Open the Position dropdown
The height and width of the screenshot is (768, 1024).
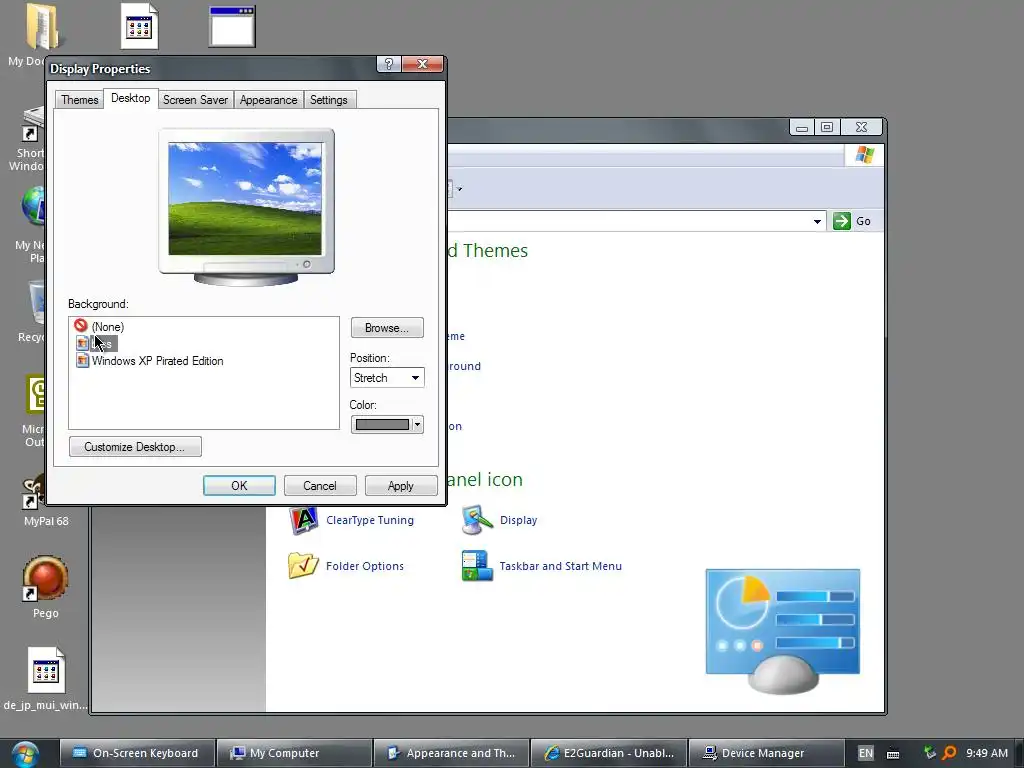pyautogui.click(x=387, y=377)
